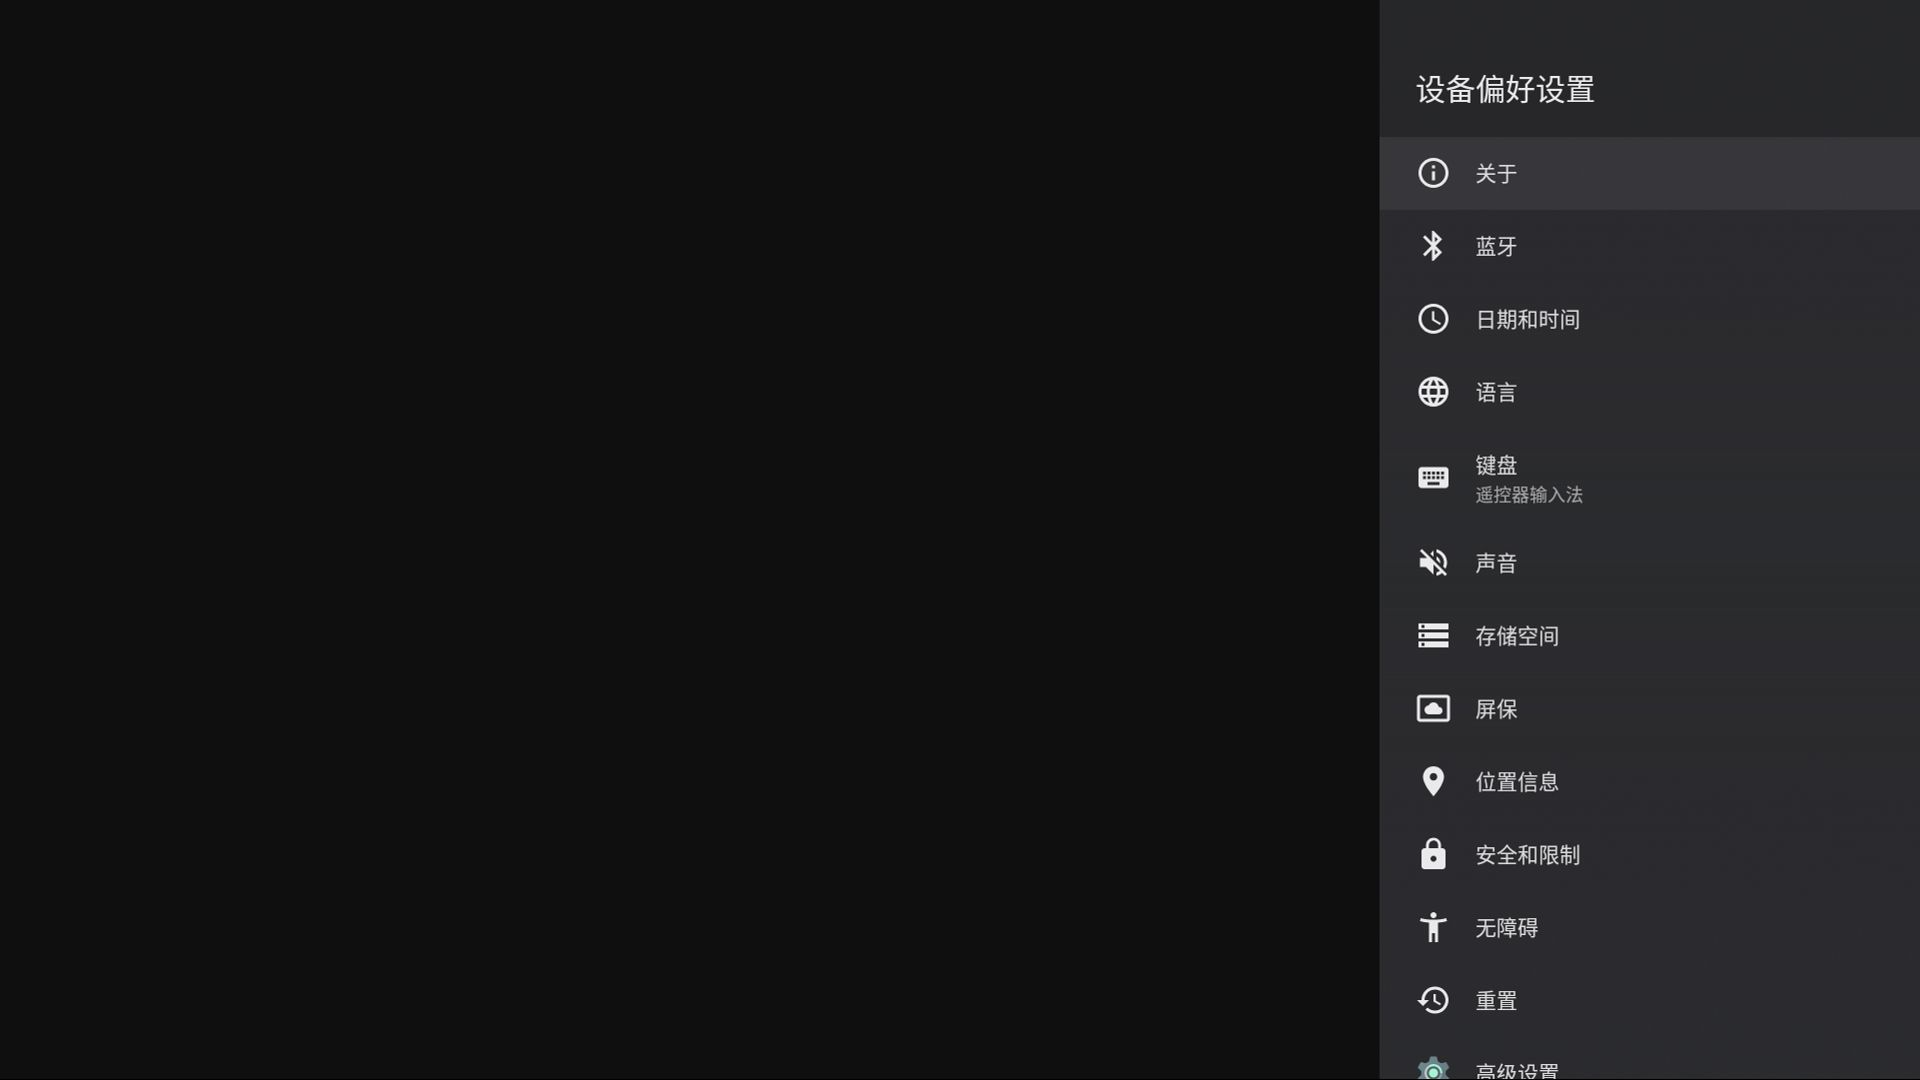
Task: Select the Bluetooth icon beside 蓝牙
Action: pos(1433,246)
